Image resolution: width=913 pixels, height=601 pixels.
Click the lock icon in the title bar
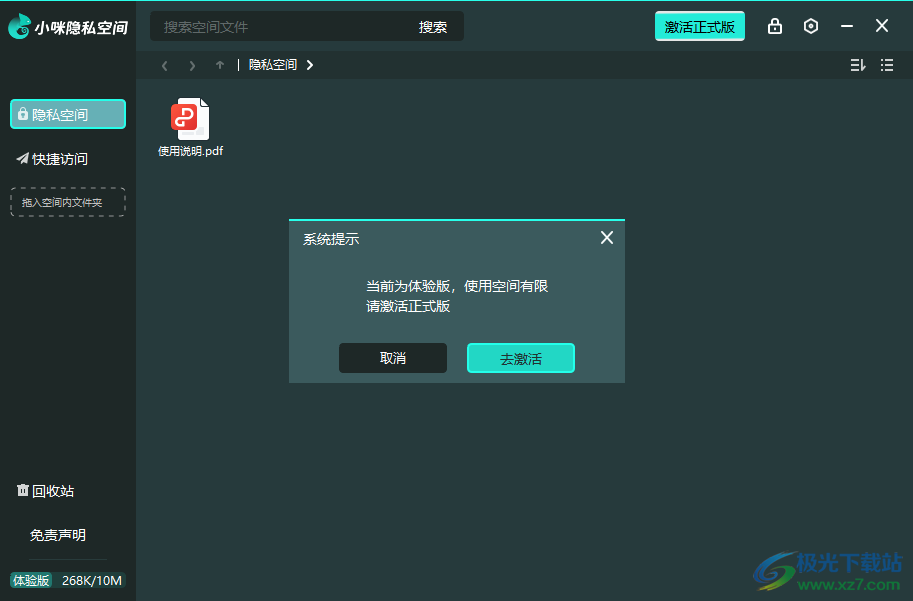click(x=774, y=26)
